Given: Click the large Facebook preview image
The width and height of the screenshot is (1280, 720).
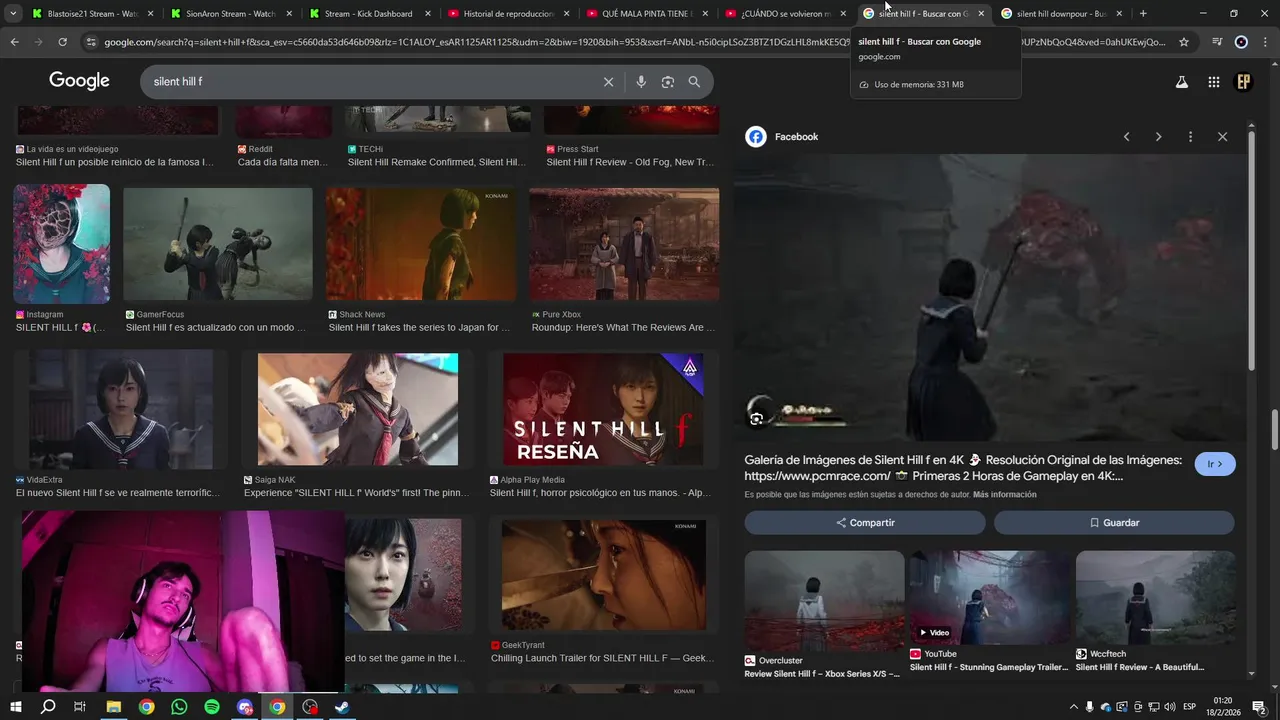Looking at the screenshot, I should click(990, 298).
